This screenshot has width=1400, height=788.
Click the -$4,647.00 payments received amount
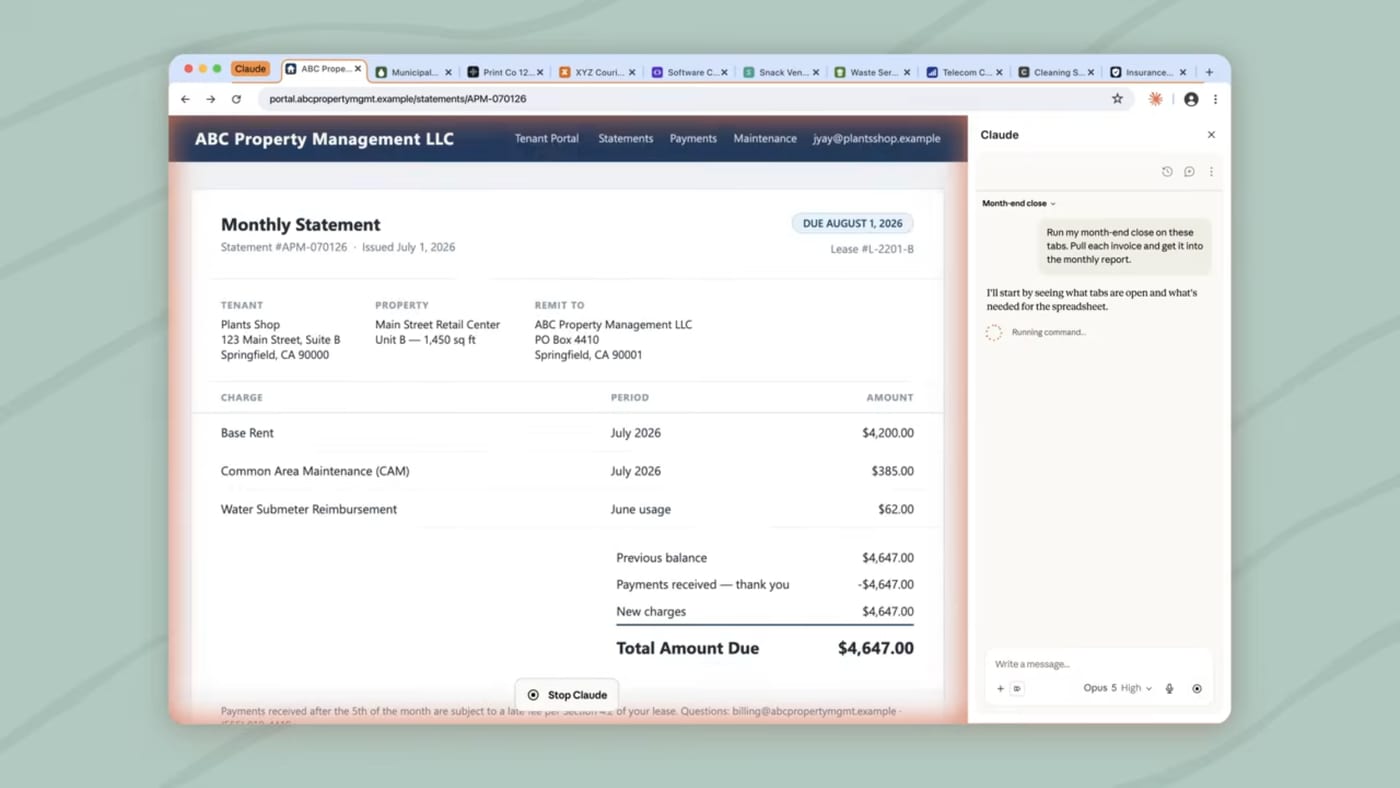(x=886, y=584)
